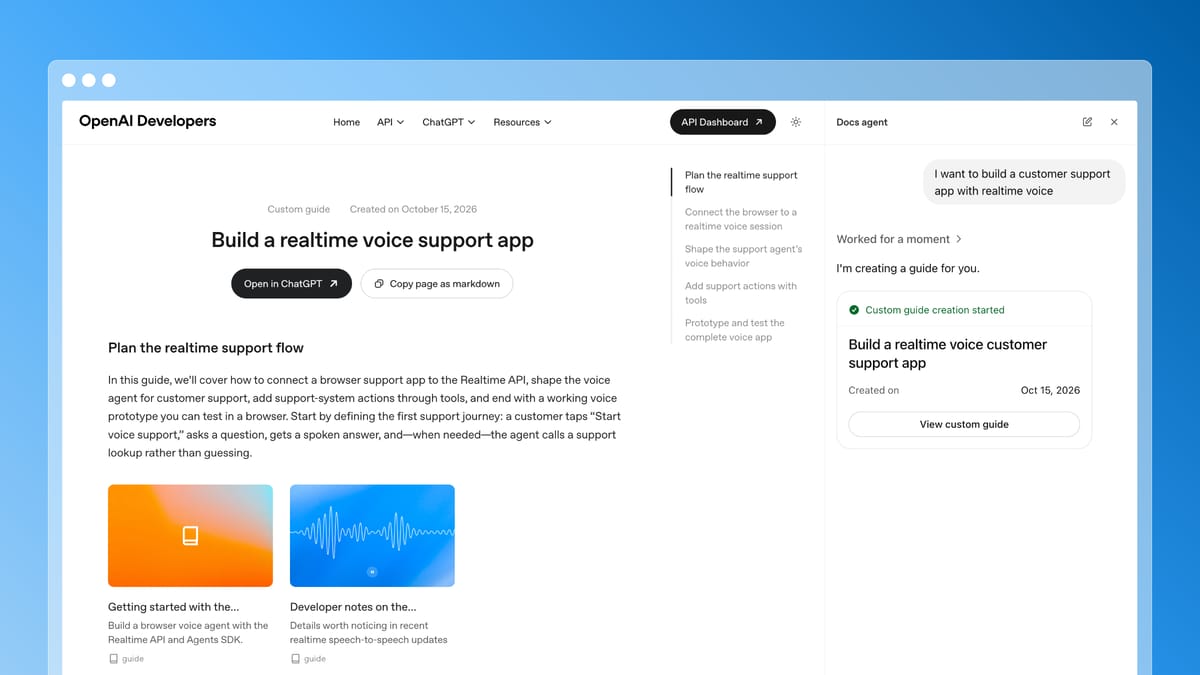Click the Docs agent panel title

[862, 122]
